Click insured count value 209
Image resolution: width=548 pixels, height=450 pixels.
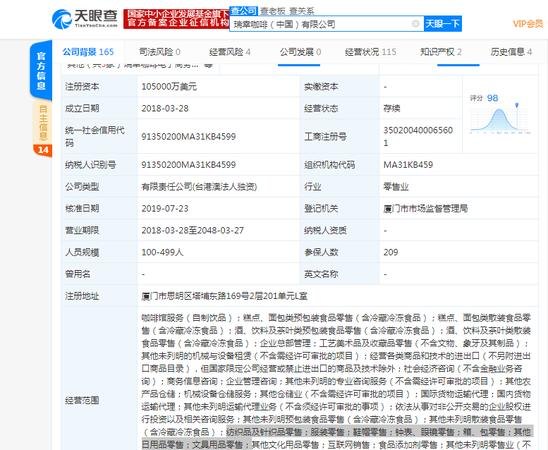[x=391, y=252]
